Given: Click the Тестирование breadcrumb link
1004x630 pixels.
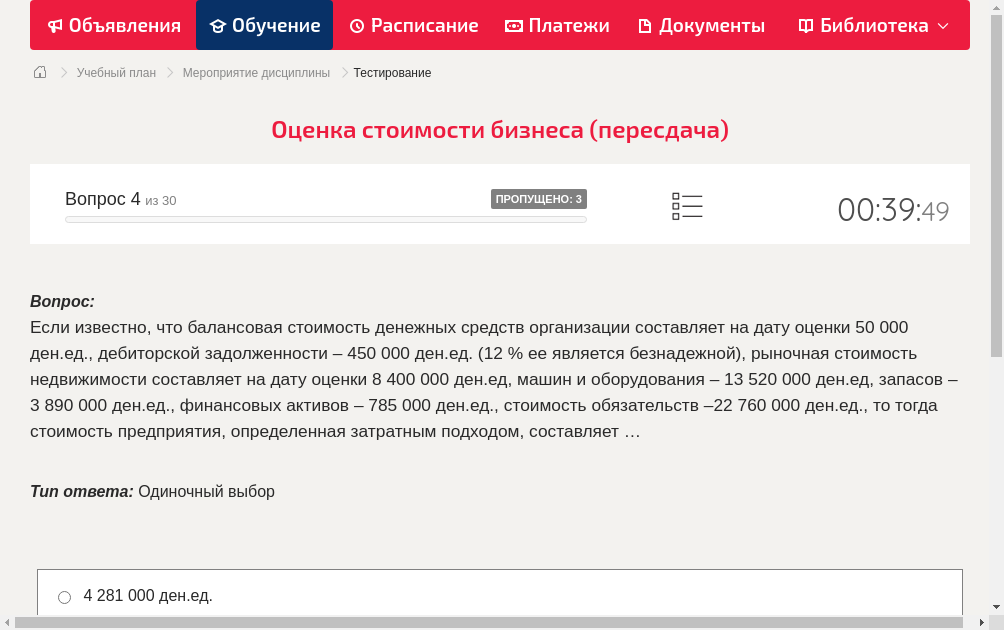Looking at the screenshot, I should (392, 72).
